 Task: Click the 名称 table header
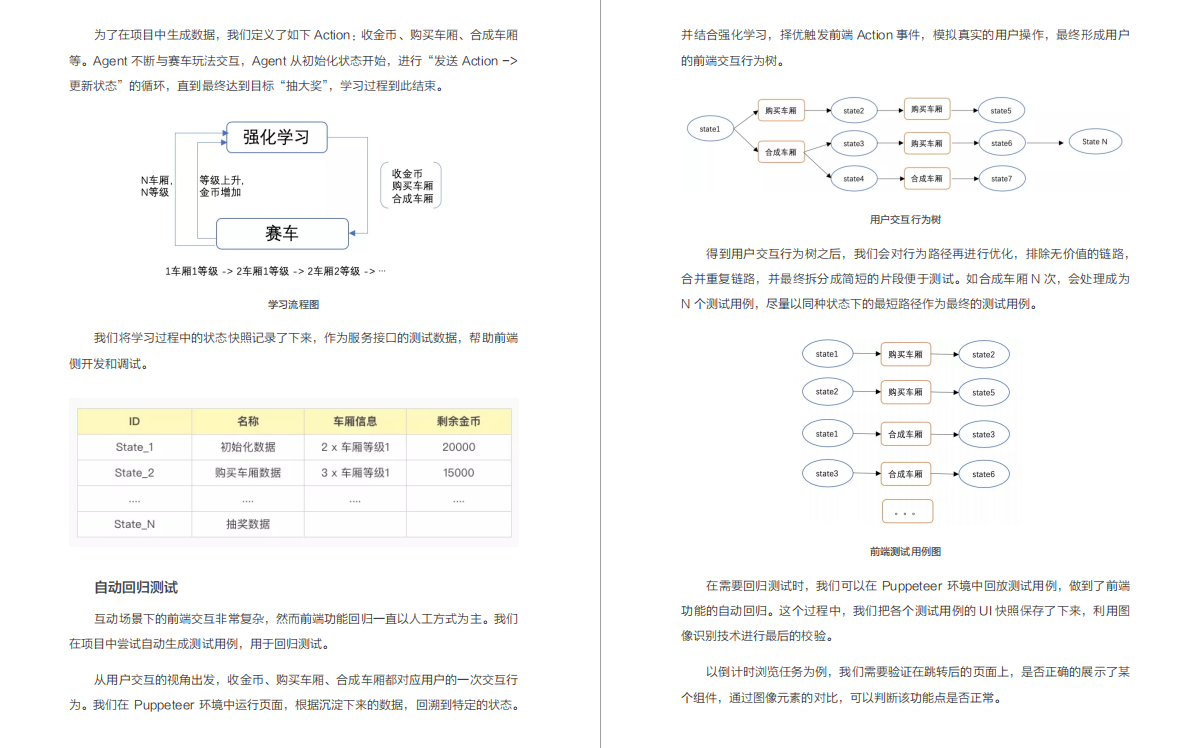(x=248, y=421)
